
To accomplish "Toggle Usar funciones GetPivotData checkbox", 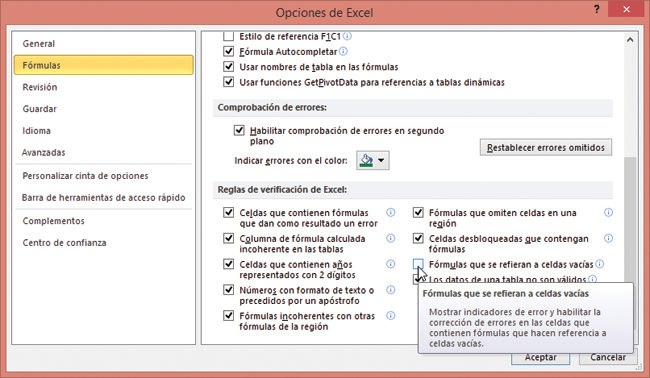I will tap(228, 82).
